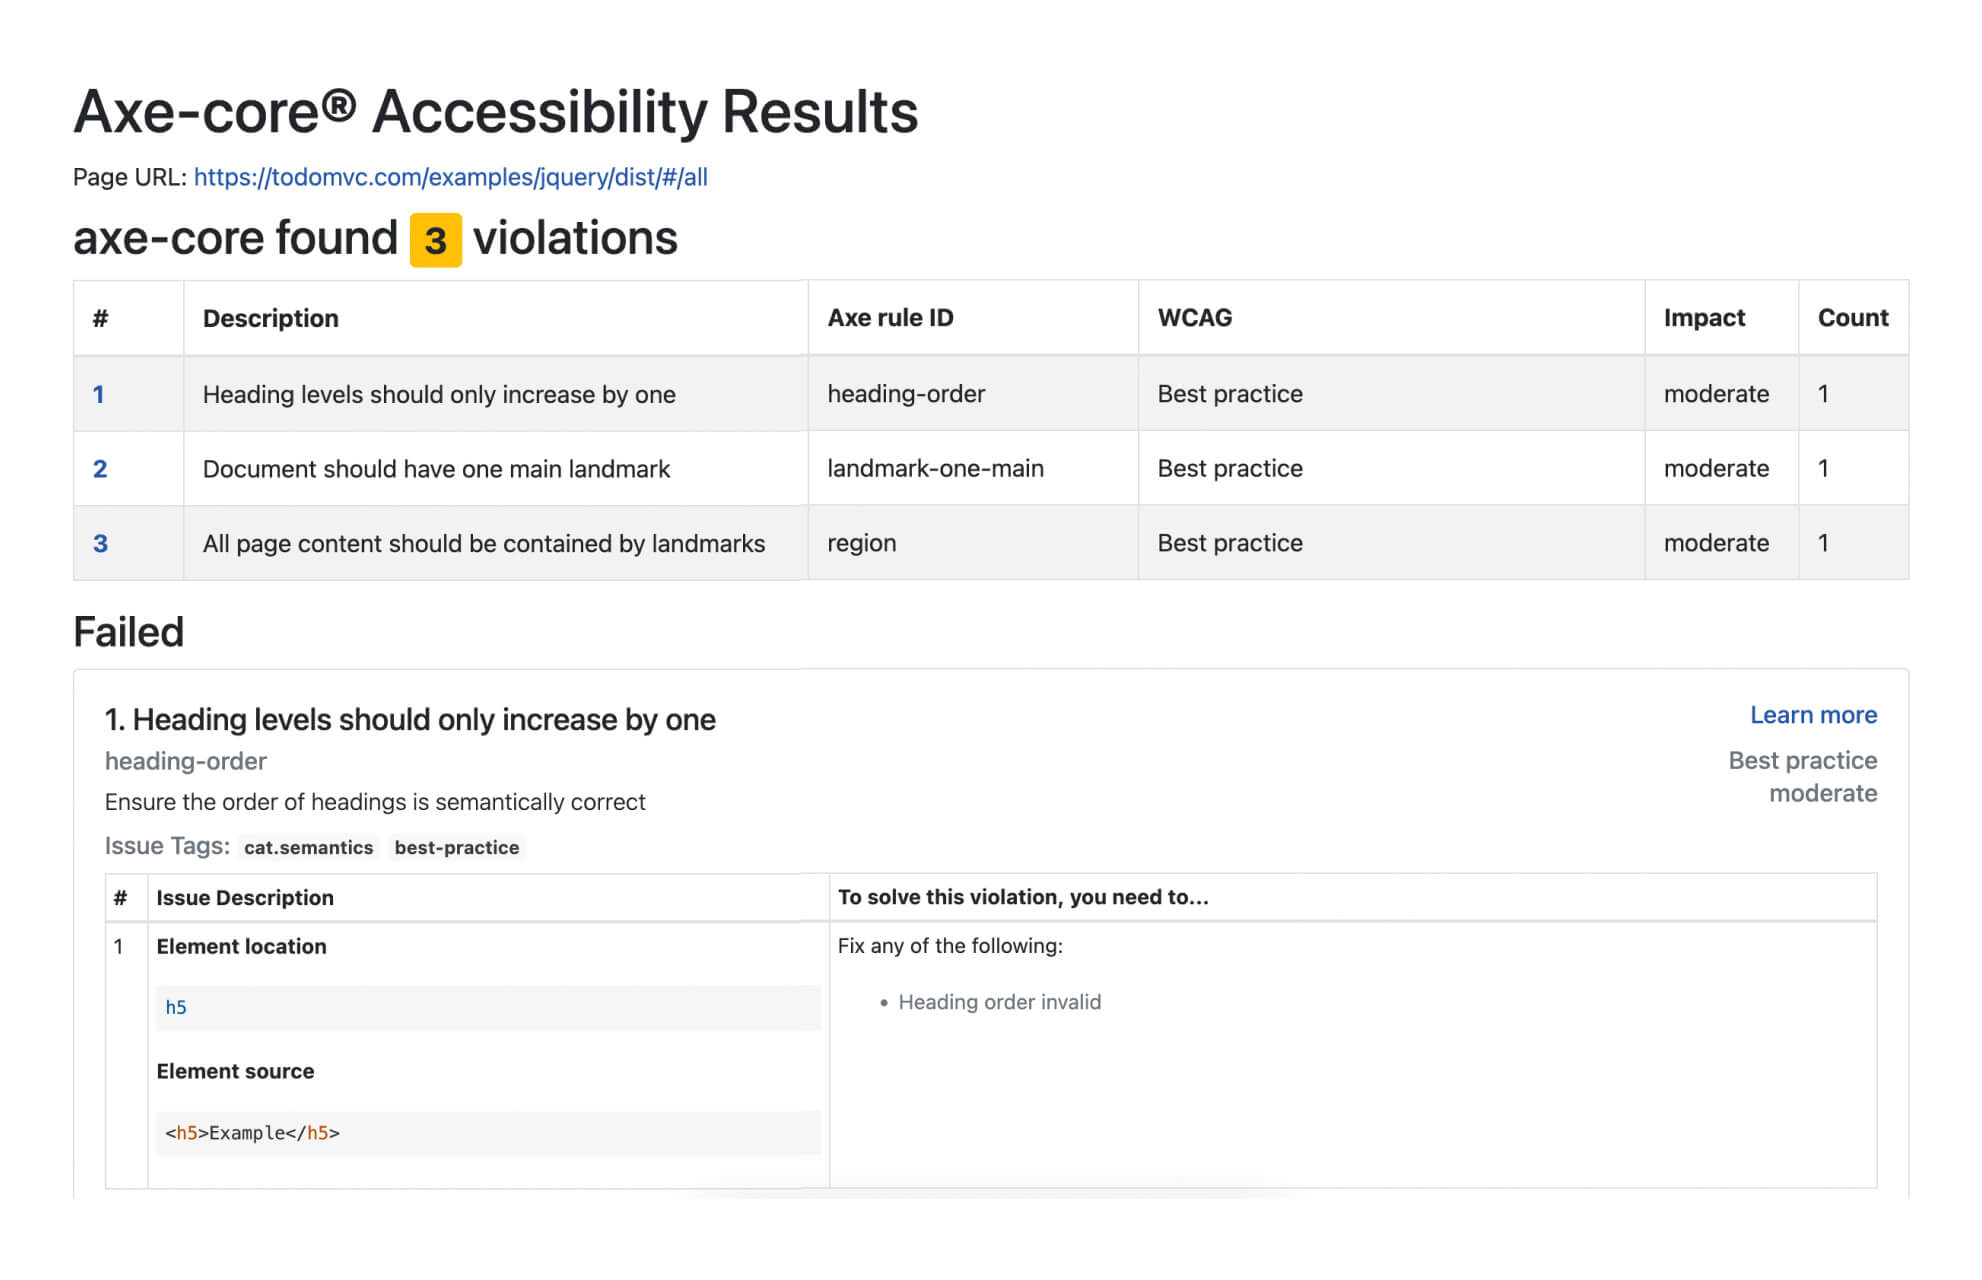Click the Impact column header

click(1703, 318)
